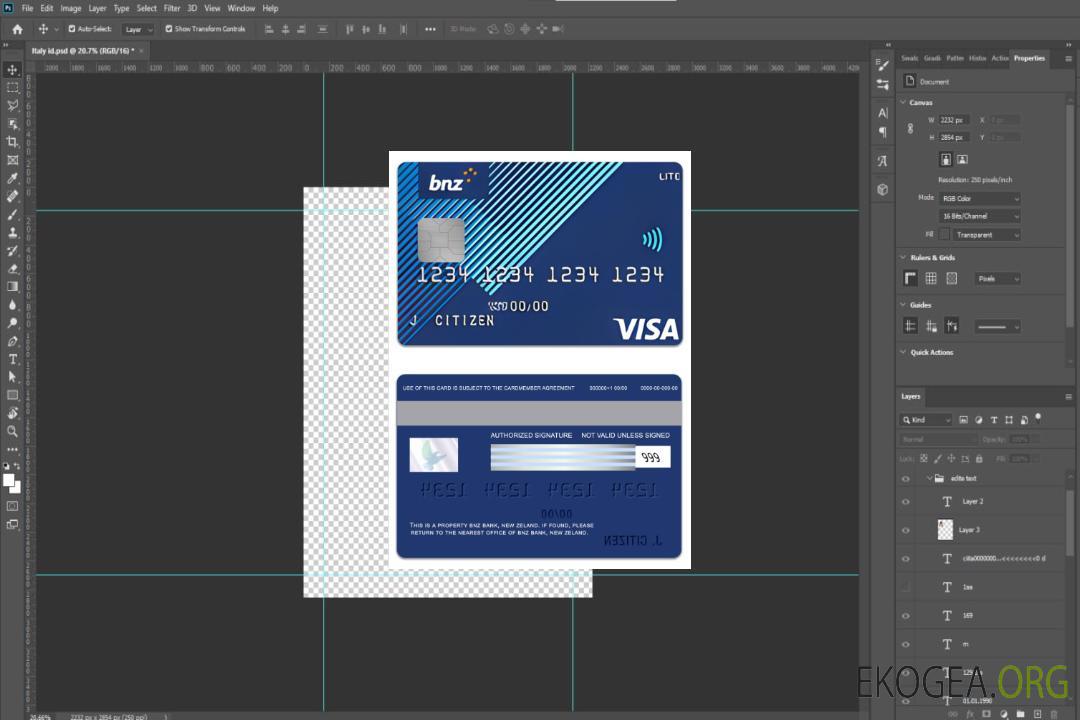Click the three-dots more options in options bar

tap(430, 29)
